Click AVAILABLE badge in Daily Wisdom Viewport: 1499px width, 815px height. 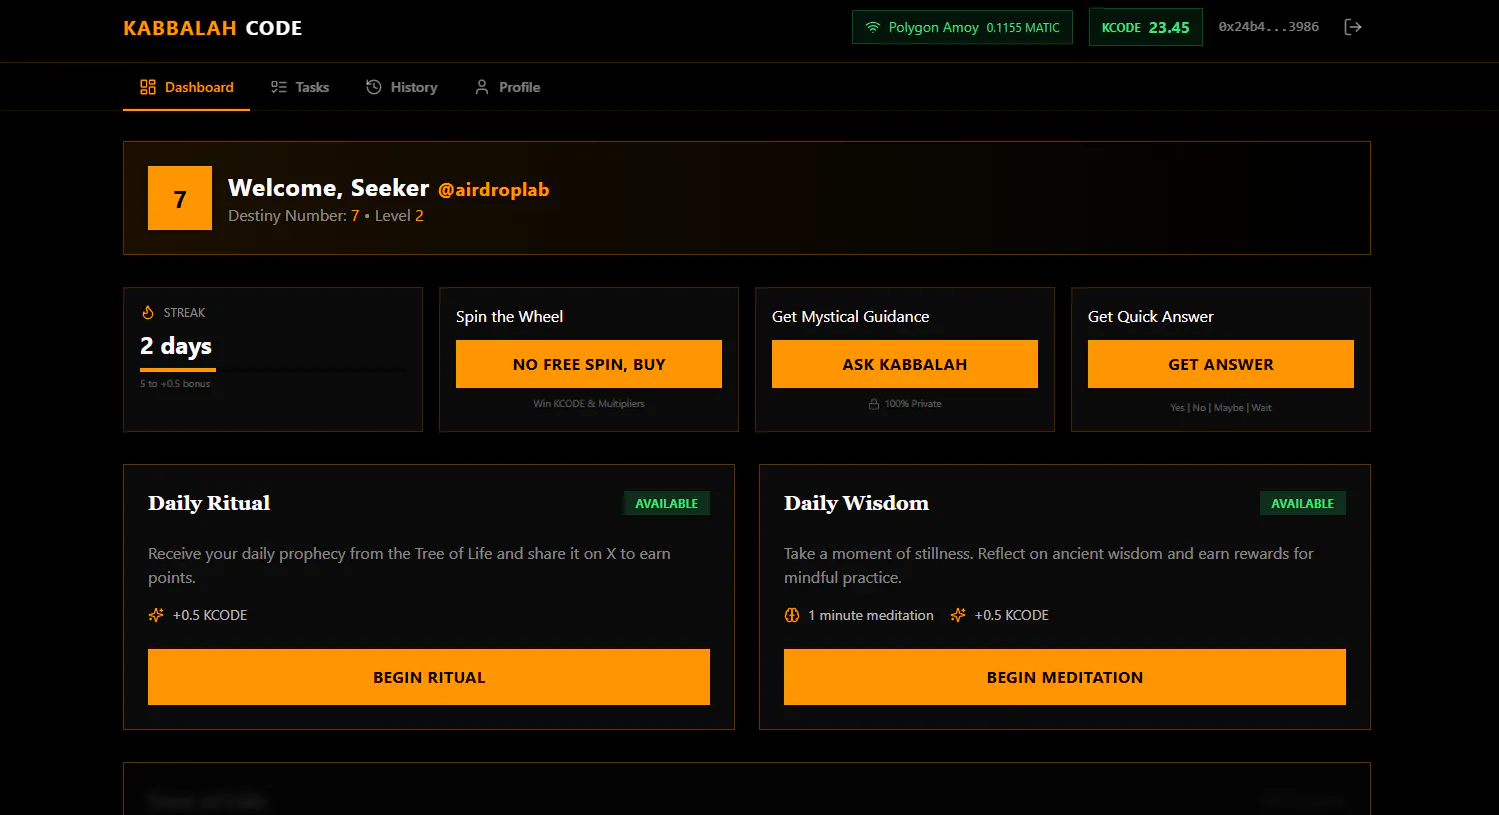point(1303,503)
